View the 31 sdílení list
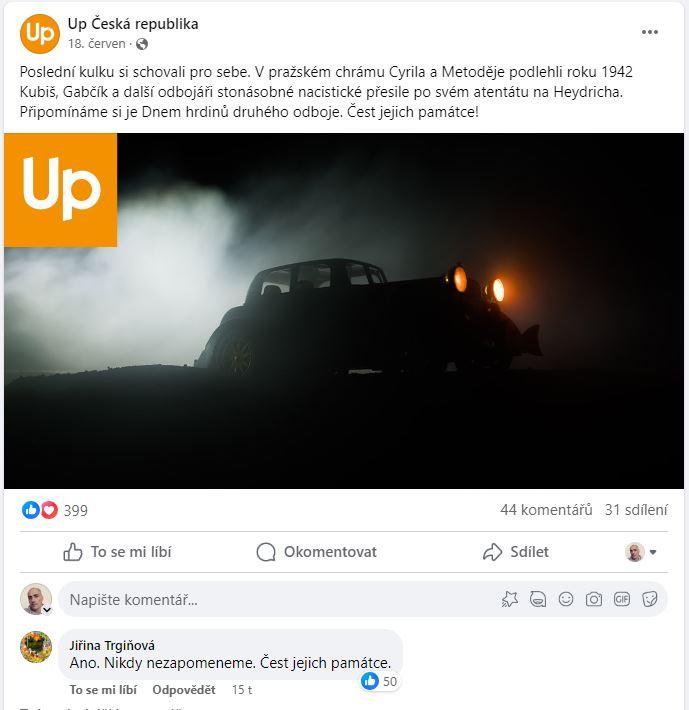 point(636,510)
